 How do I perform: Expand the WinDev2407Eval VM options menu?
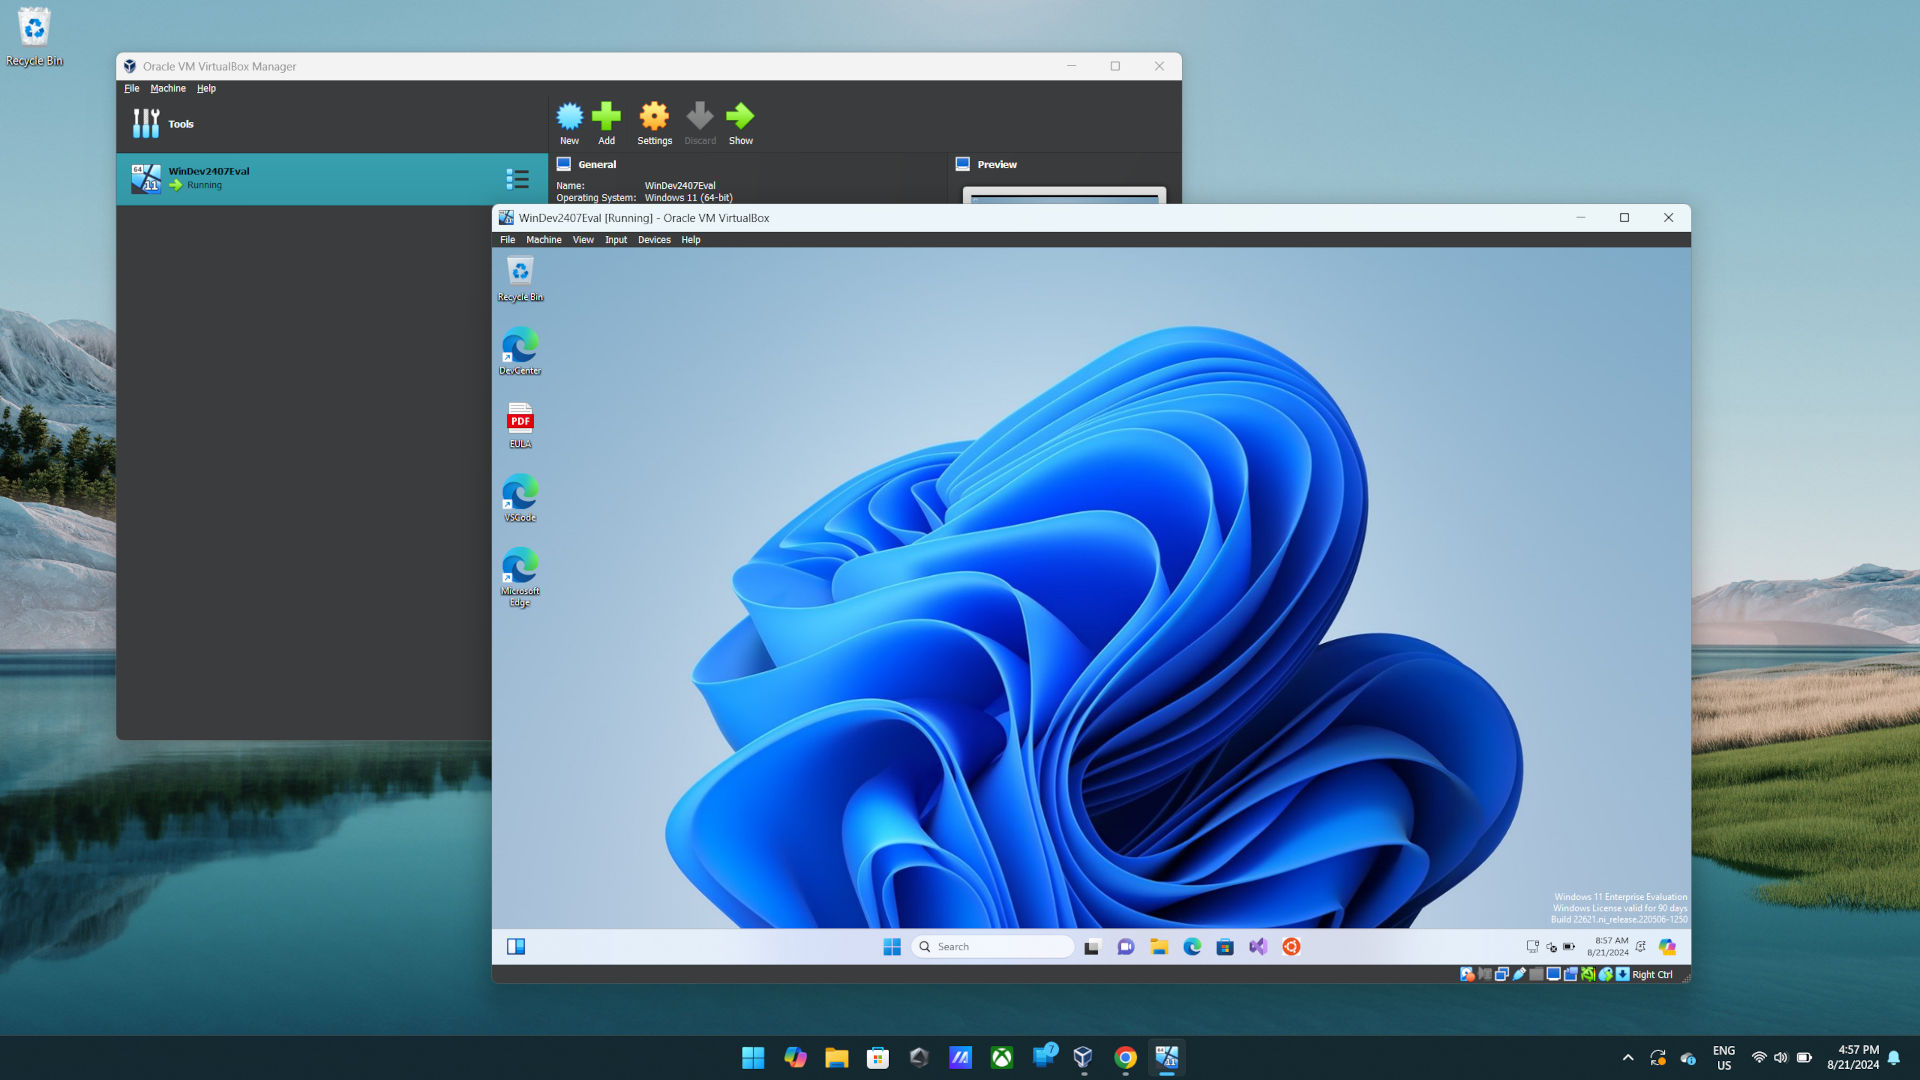[x=517, y=178]
